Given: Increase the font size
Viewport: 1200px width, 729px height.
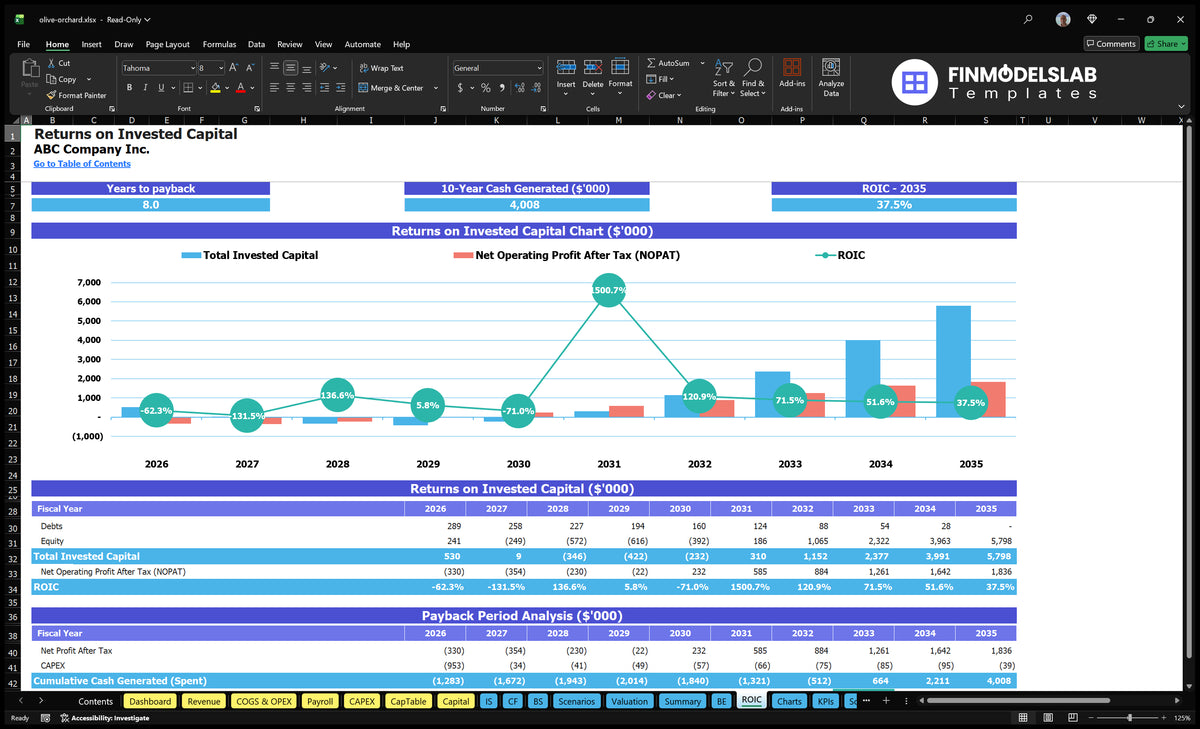Looking at the screenshot, I should pyautogui.click(x=234, y=68).
